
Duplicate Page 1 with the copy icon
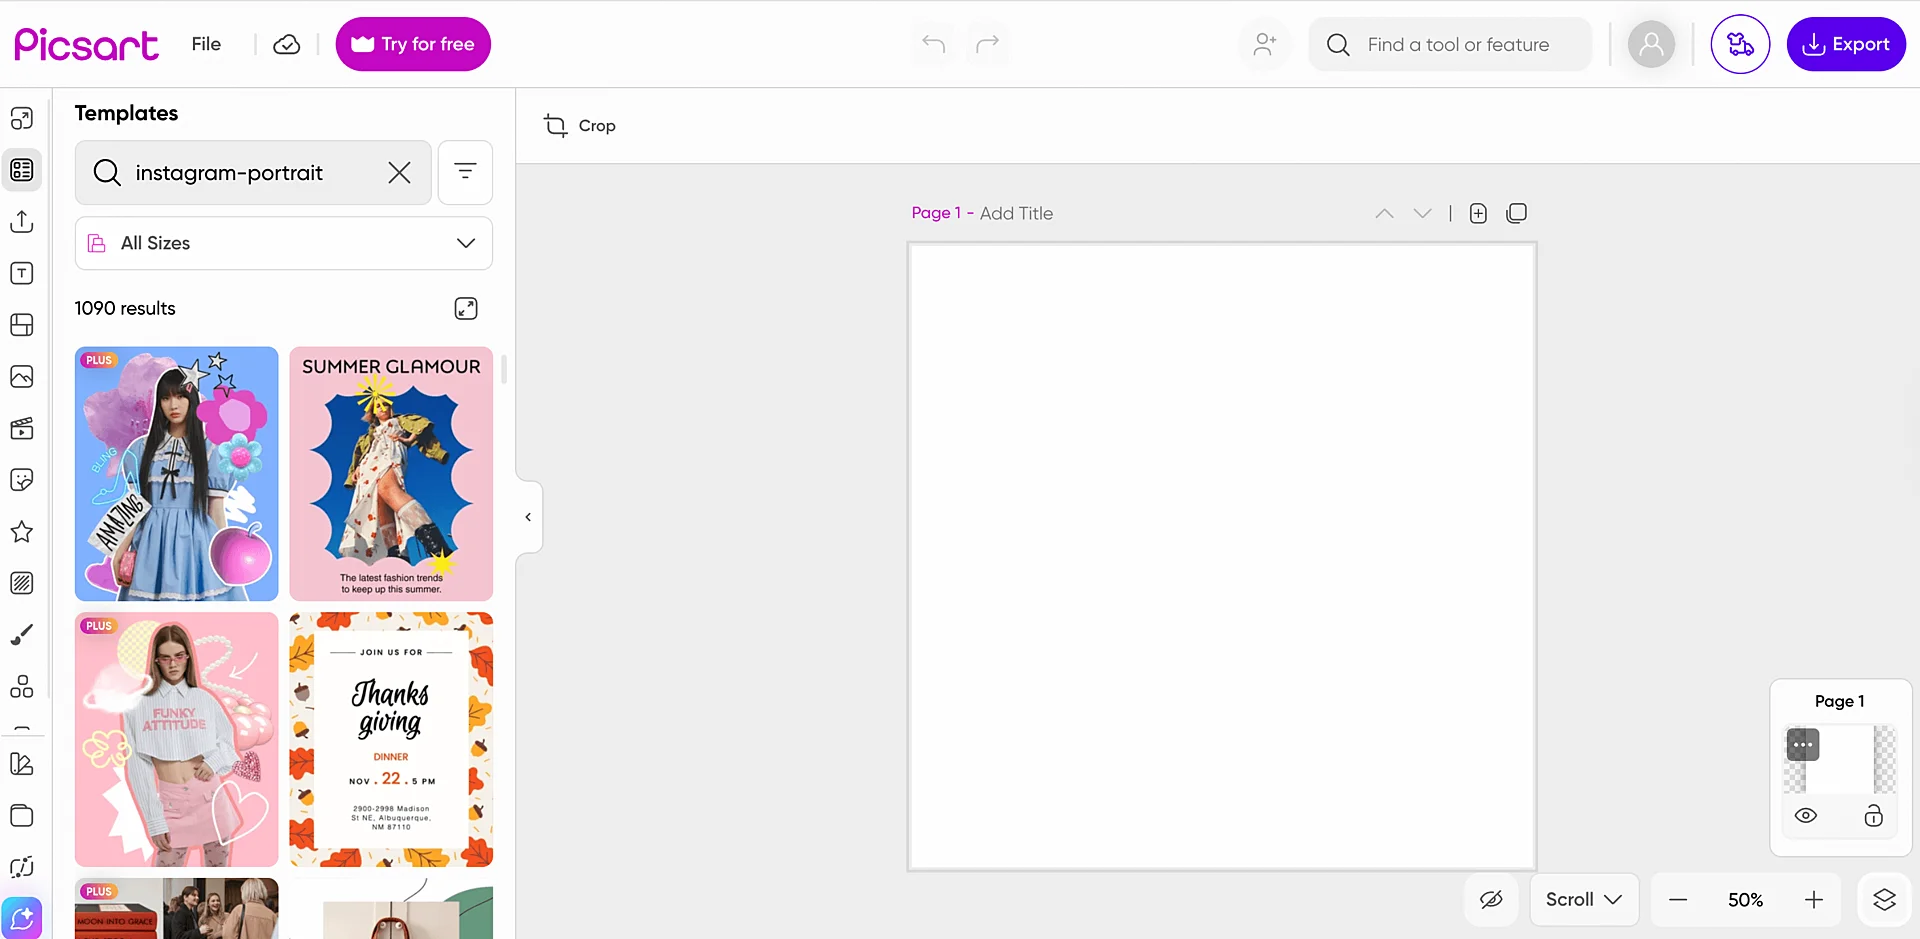(1517, 213)
